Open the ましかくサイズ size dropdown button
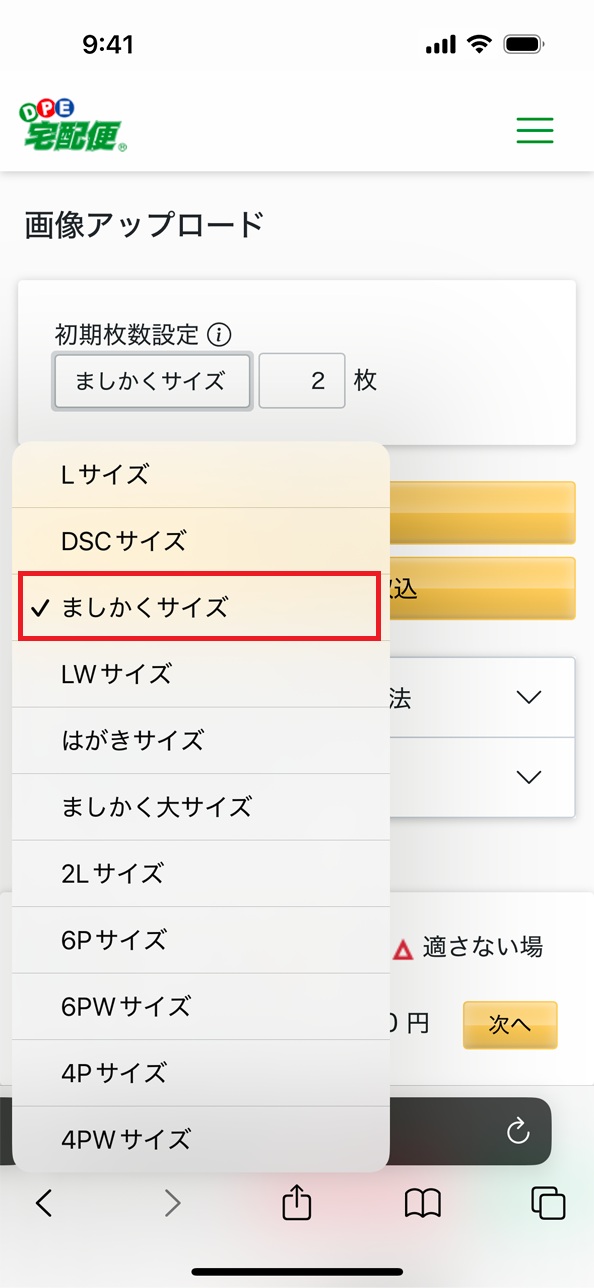 pyautogui.click(x=152, y=381)
